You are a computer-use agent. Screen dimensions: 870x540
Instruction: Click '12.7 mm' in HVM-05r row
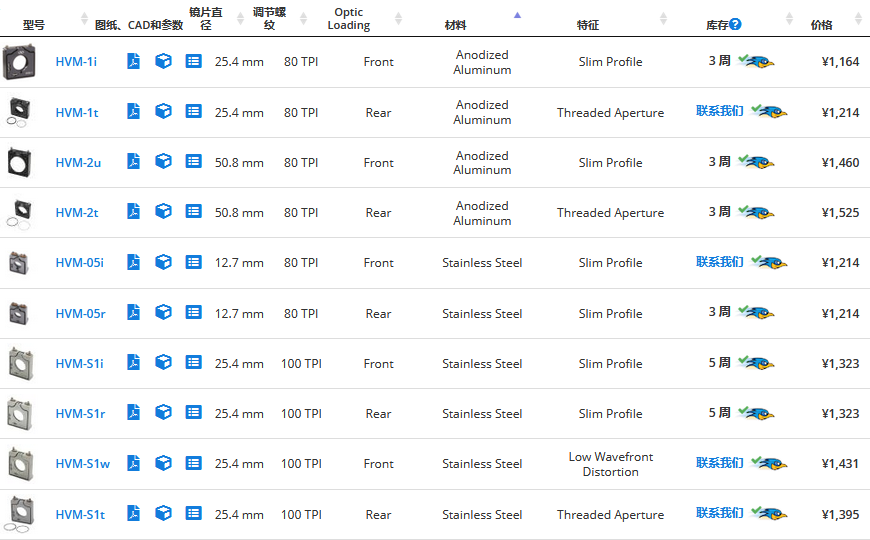click(239, 314)
